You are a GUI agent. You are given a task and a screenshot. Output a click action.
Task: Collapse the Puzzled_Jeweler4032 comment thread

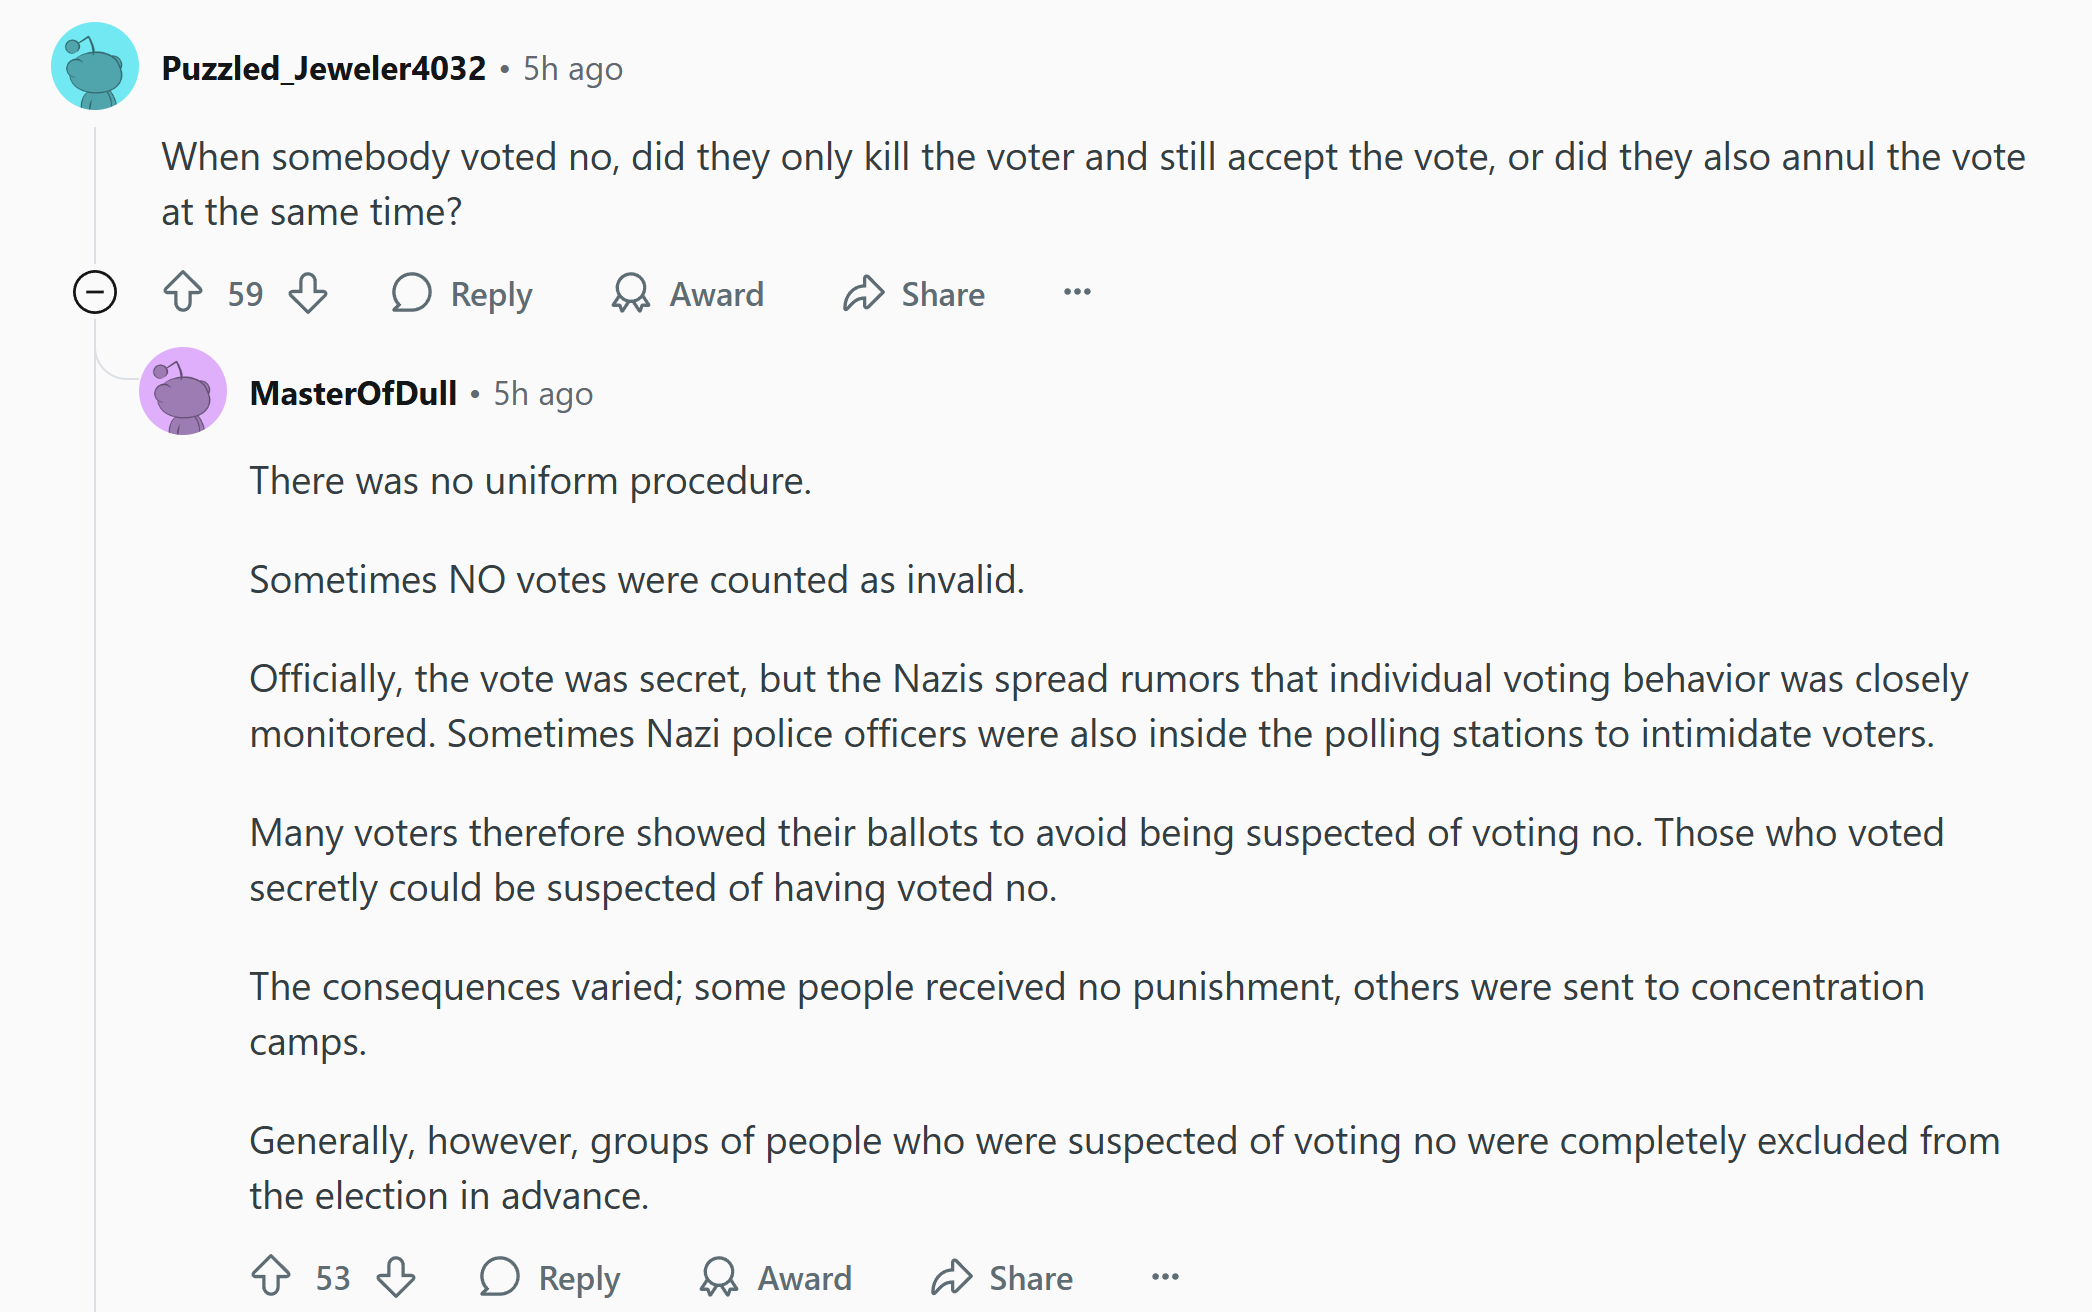(x=95, y=293)
